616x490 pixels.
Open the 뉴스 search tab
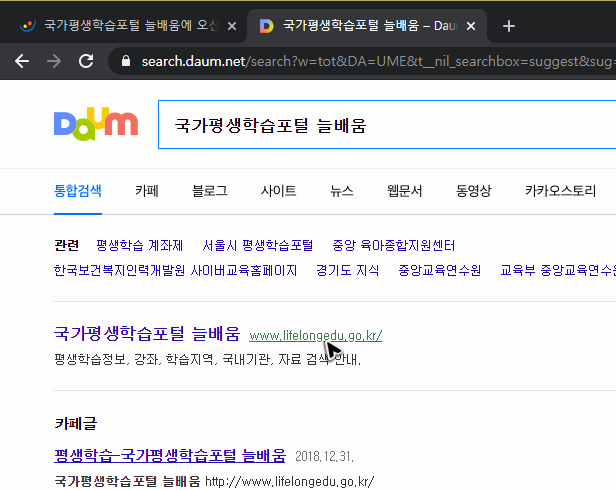pos(341,191)
